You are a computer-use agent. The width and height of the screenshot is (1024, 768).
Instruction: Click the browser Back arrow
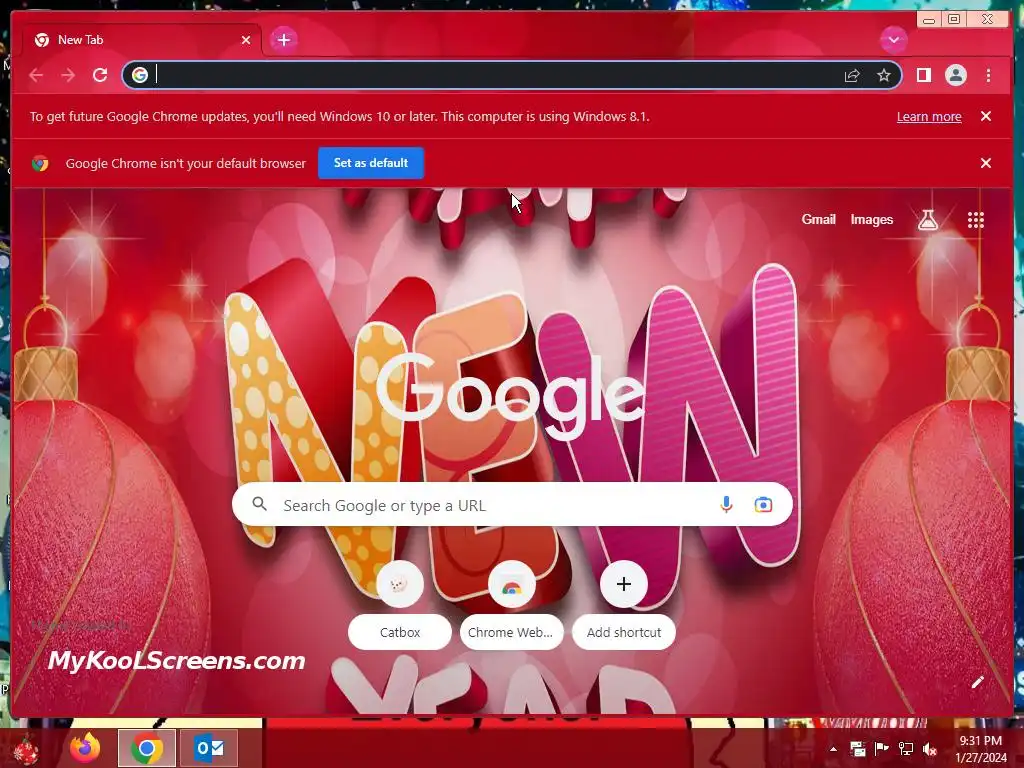(x=36, y=75)
